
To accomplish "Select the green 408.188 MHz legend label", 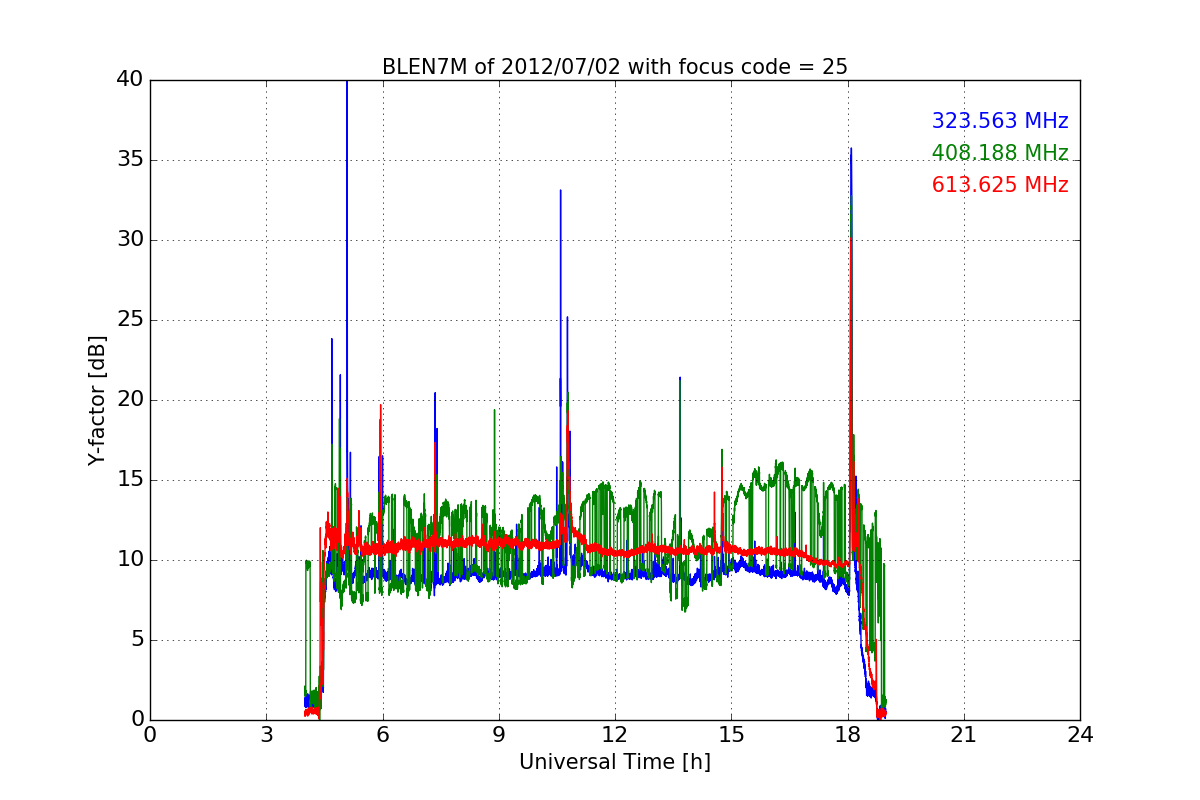I will click(x=1000, y=153).
